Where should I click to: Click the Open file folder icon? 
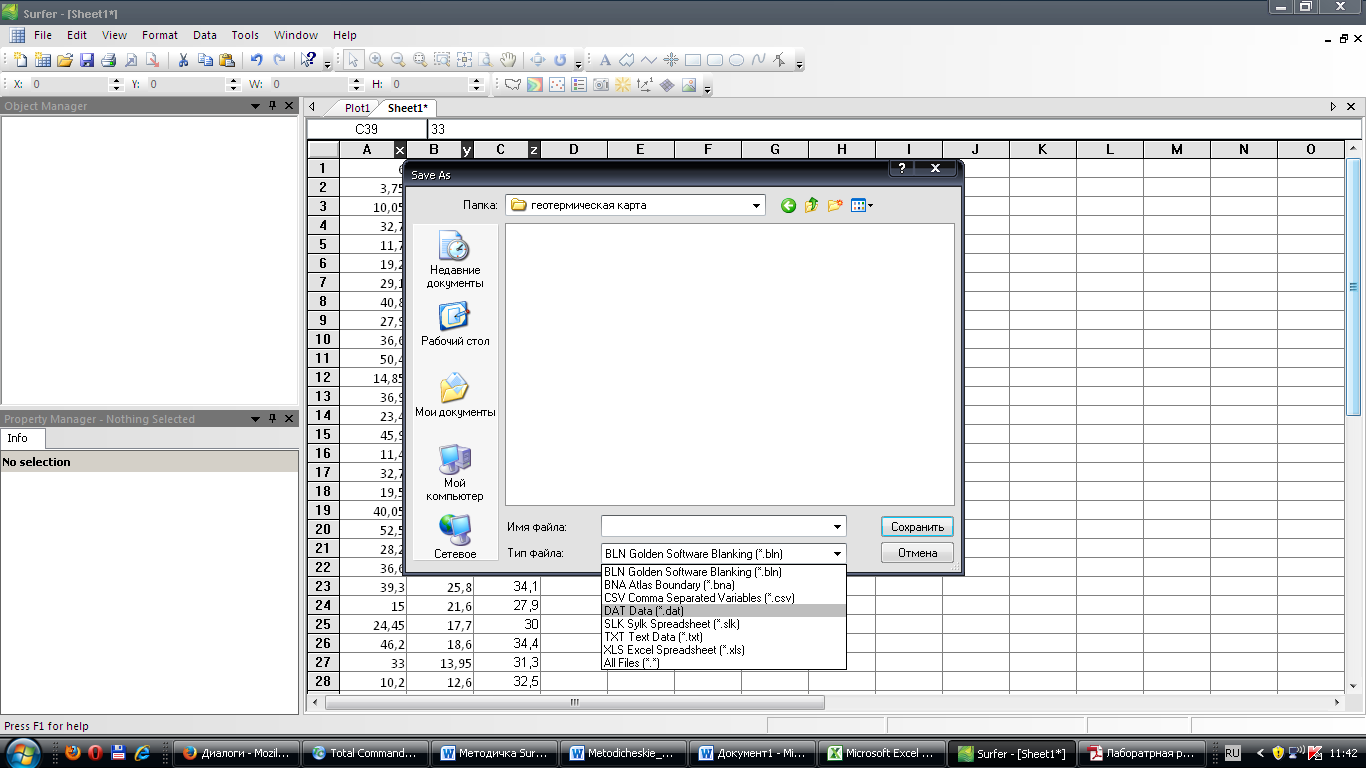(65, 60)
